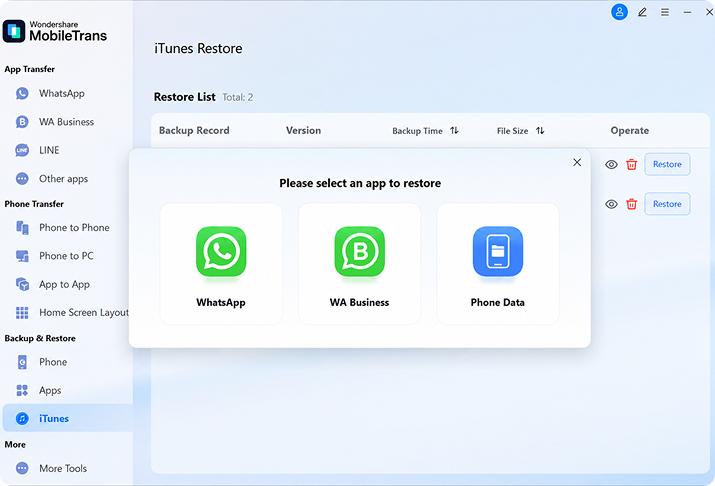Click the Backup & Restore section heading

point(40,338)
